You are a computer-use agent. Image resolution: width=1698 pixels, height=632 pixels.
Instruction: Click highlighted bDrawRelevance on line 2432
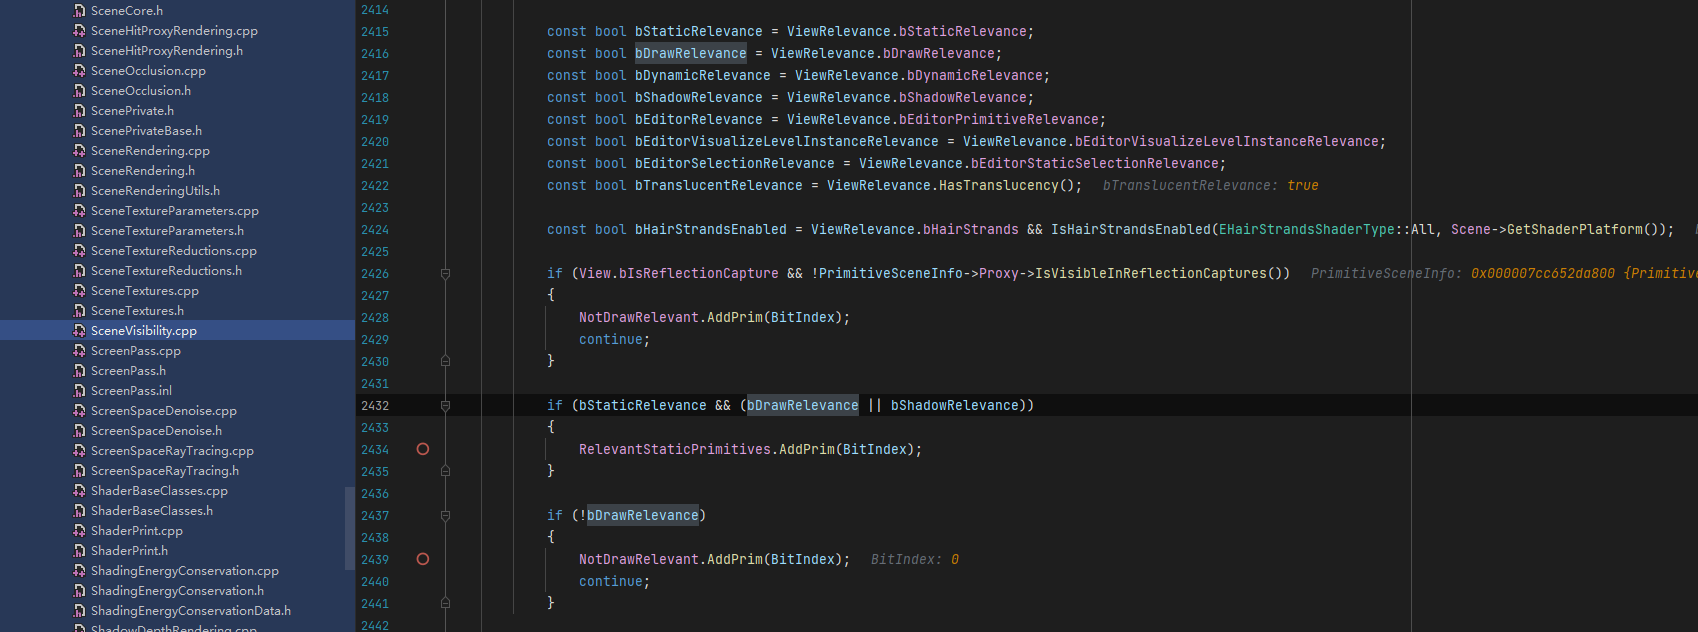tap(803, 406)
